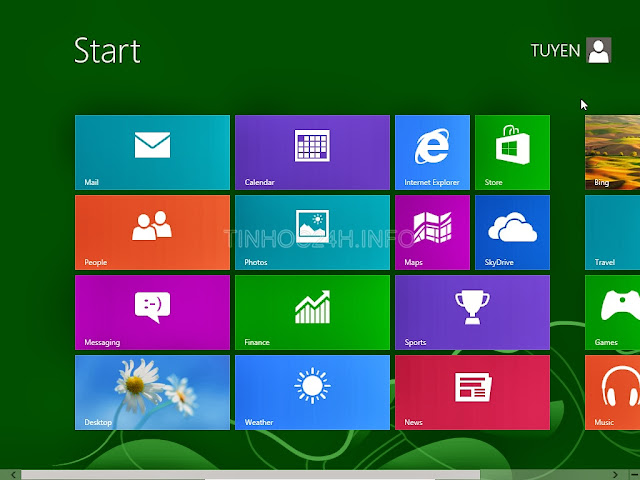
Task: Open the Weather tile
Action: 312,392
